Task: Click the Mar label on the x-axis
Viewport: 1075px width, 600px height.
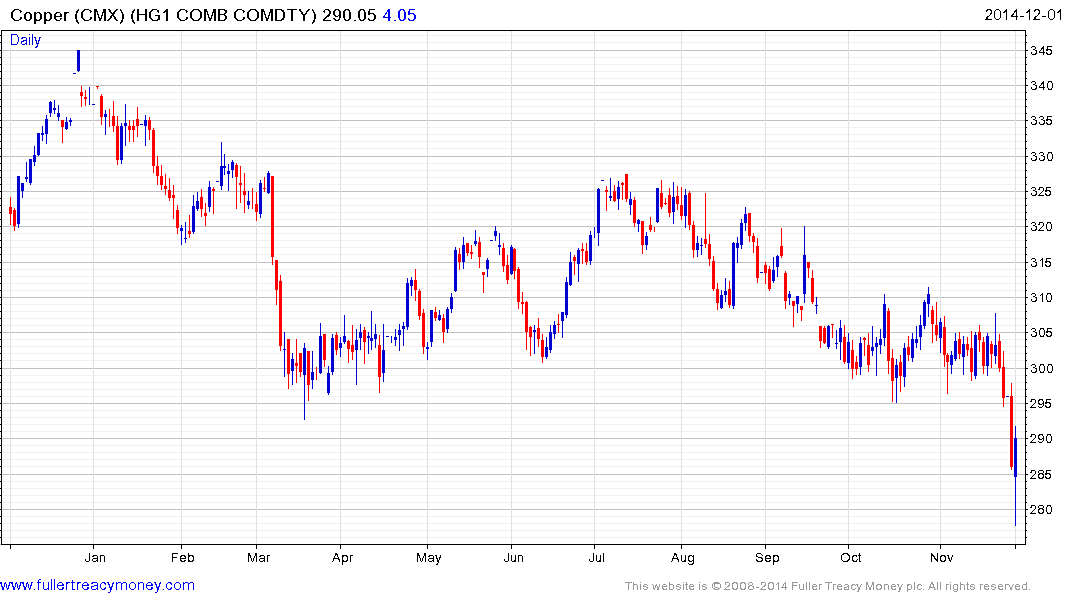Action: 258,557
